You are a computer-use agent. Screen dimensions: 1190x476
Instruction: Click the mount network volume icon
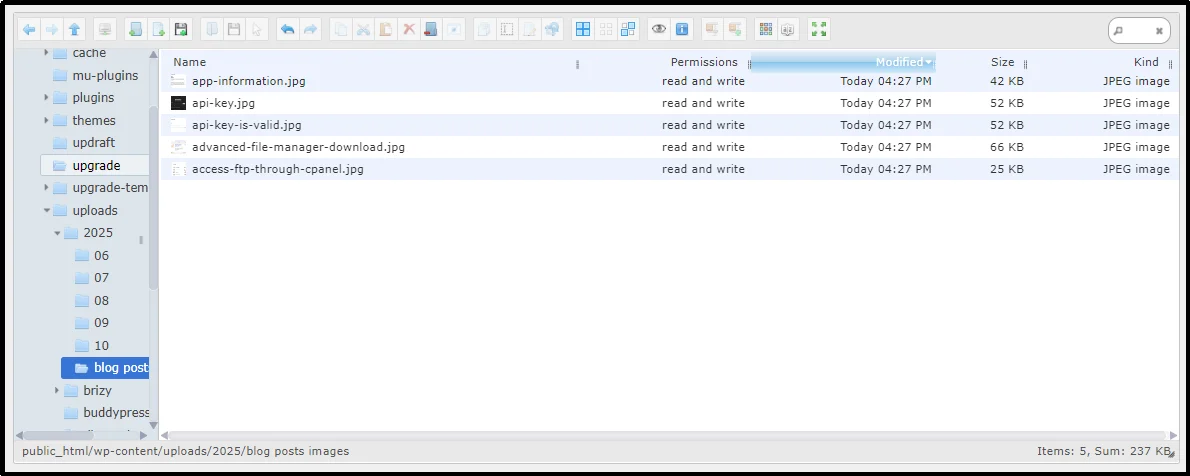click(105, 30)
